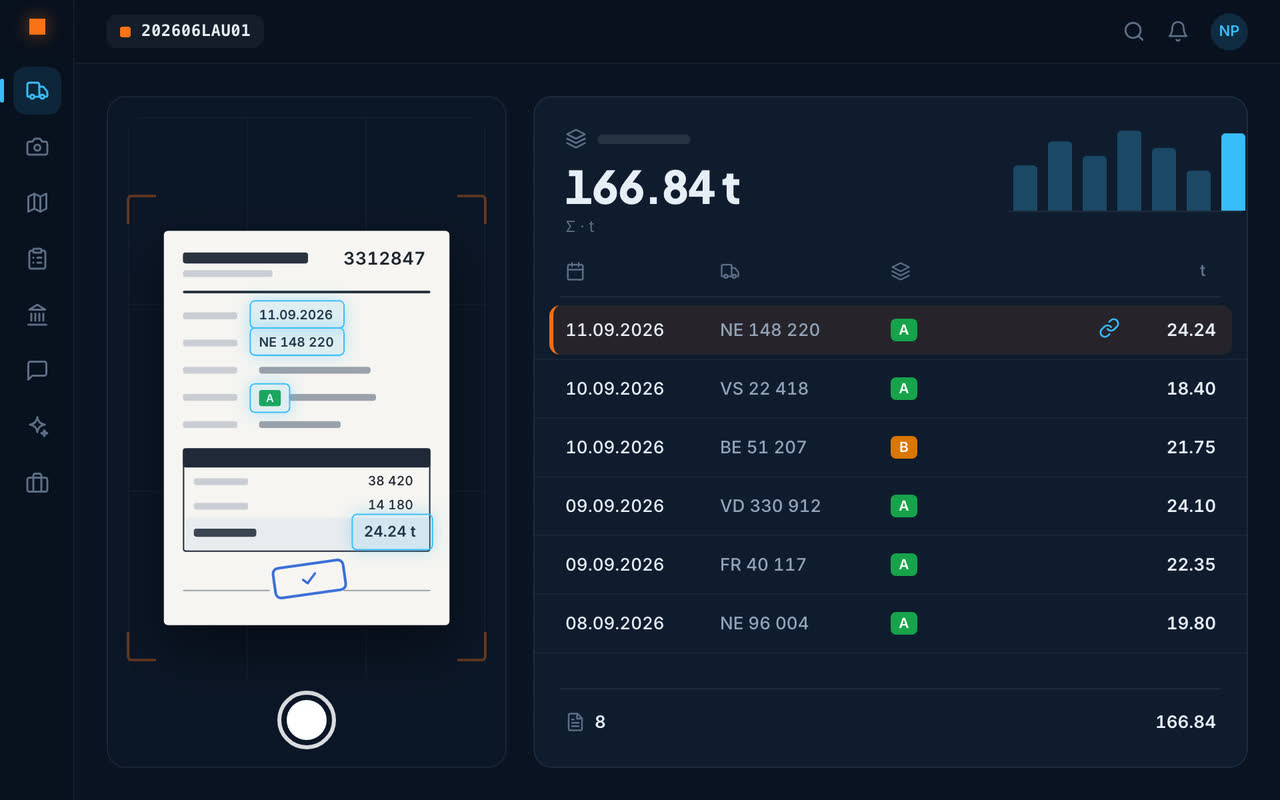The image size is (1280, 800).
Task: Select the highlighted rightmost chart bar
Action: click(1233, 172)
